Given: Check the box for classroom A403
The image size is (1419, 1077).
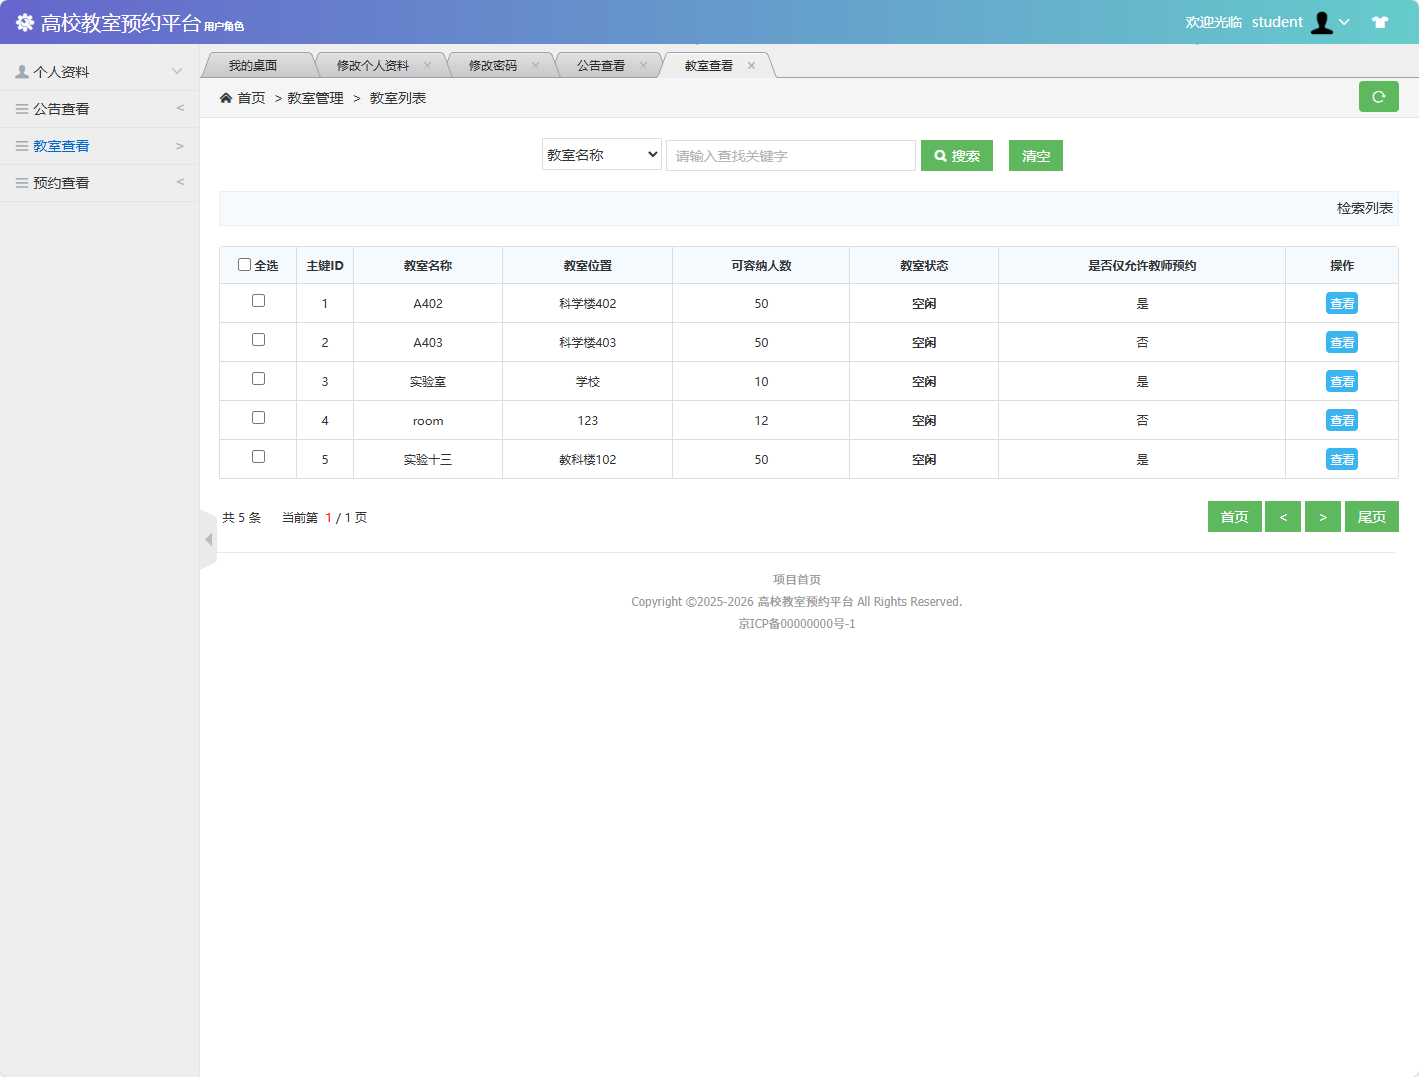Looking at the screenshot, I should click(x=258, y=340).
